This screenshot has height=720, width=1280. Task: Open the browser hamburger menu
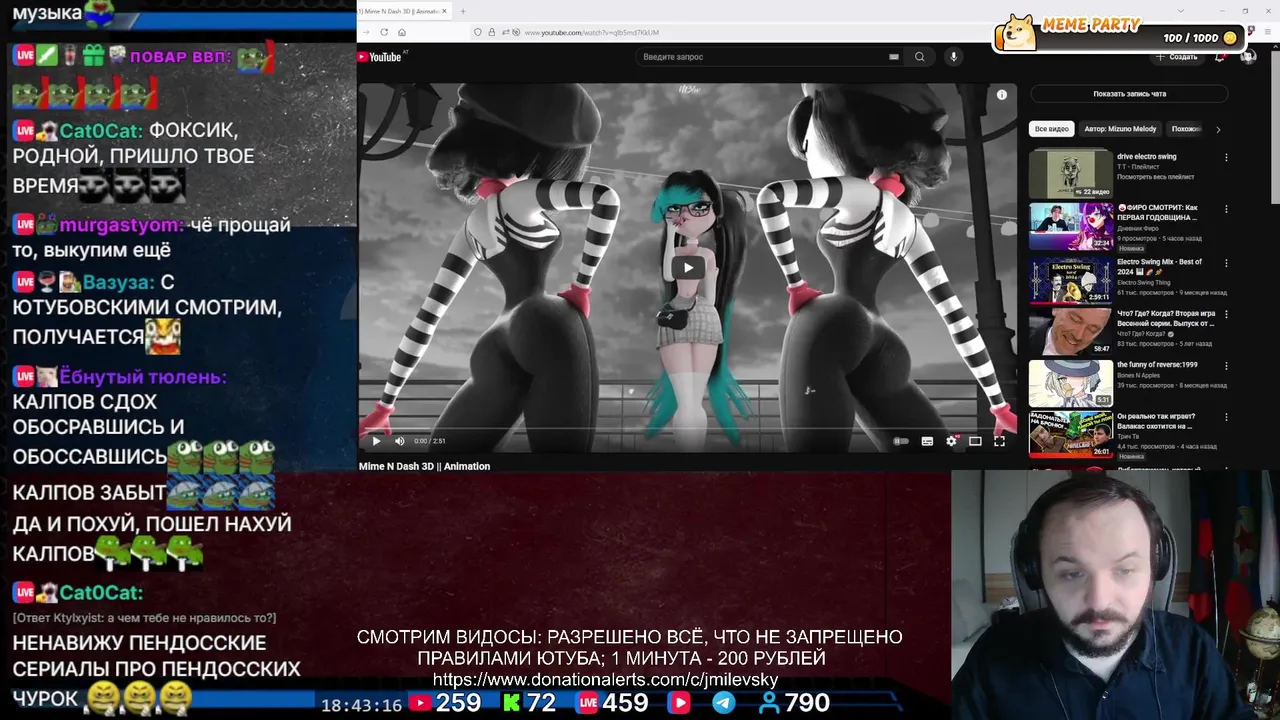[x=1269, y=32]
